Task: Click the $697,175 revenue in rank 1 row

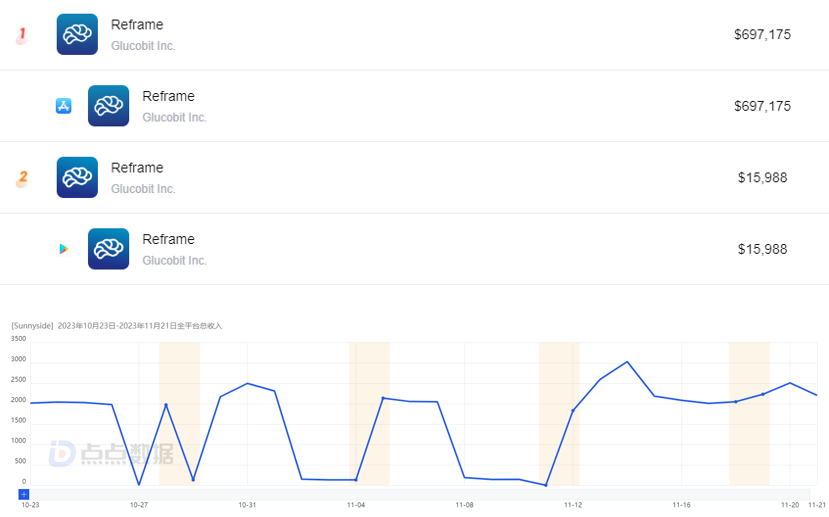Action: [x=762, y=35]
